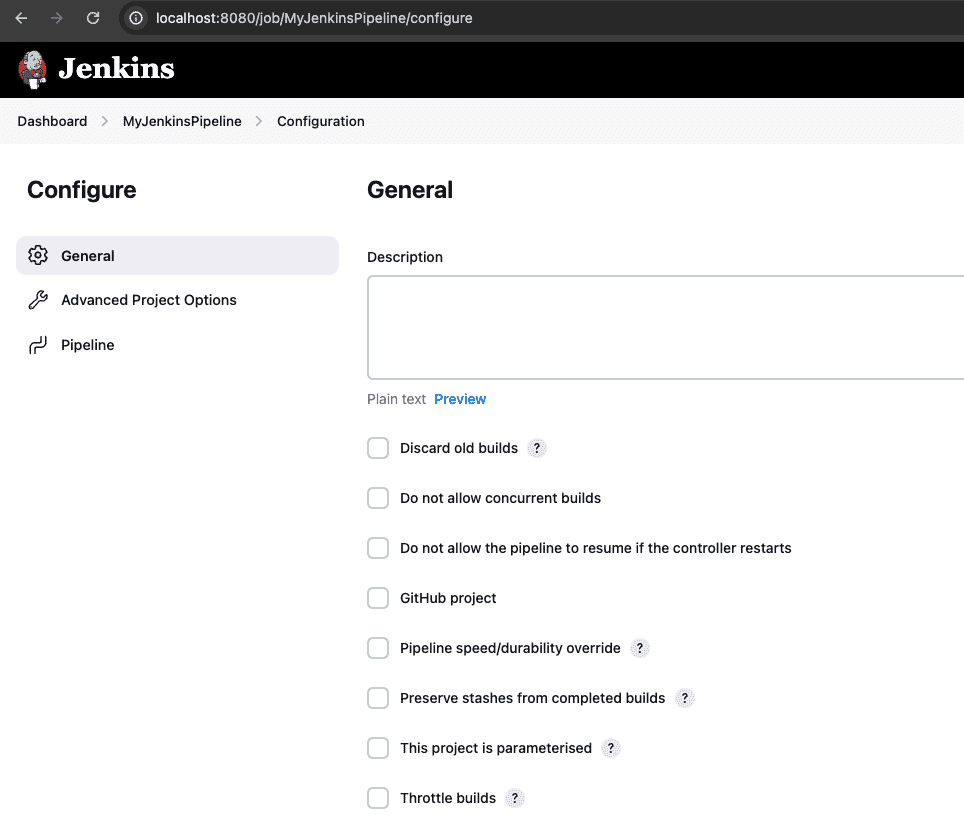This screenshot has width=964, height=833.
Task: Click the Jenkins butler logo
Action: [32, 69]
